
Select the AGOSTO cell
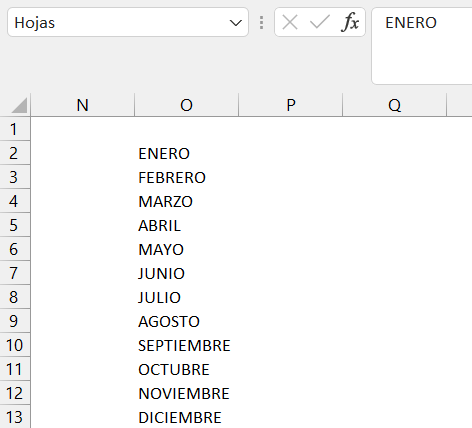187,321
